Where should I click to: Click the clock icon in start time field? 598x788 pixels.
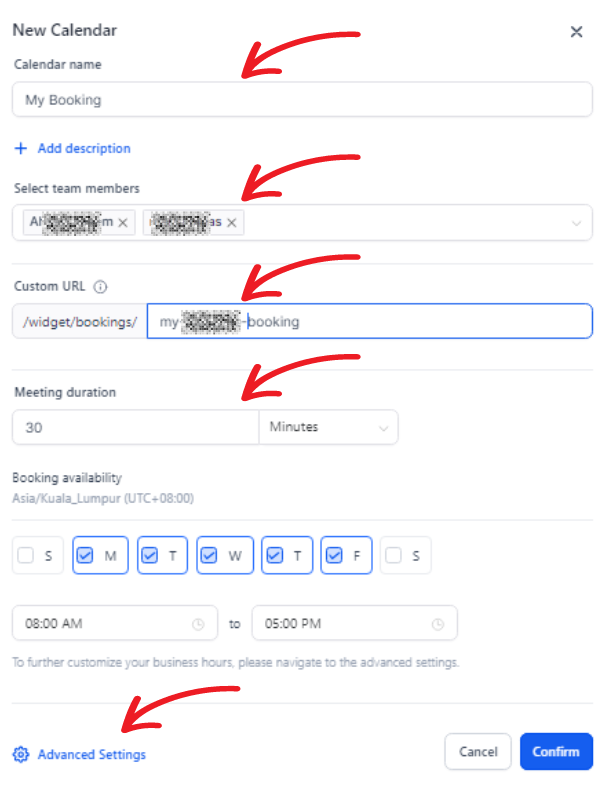click(198, 624)
